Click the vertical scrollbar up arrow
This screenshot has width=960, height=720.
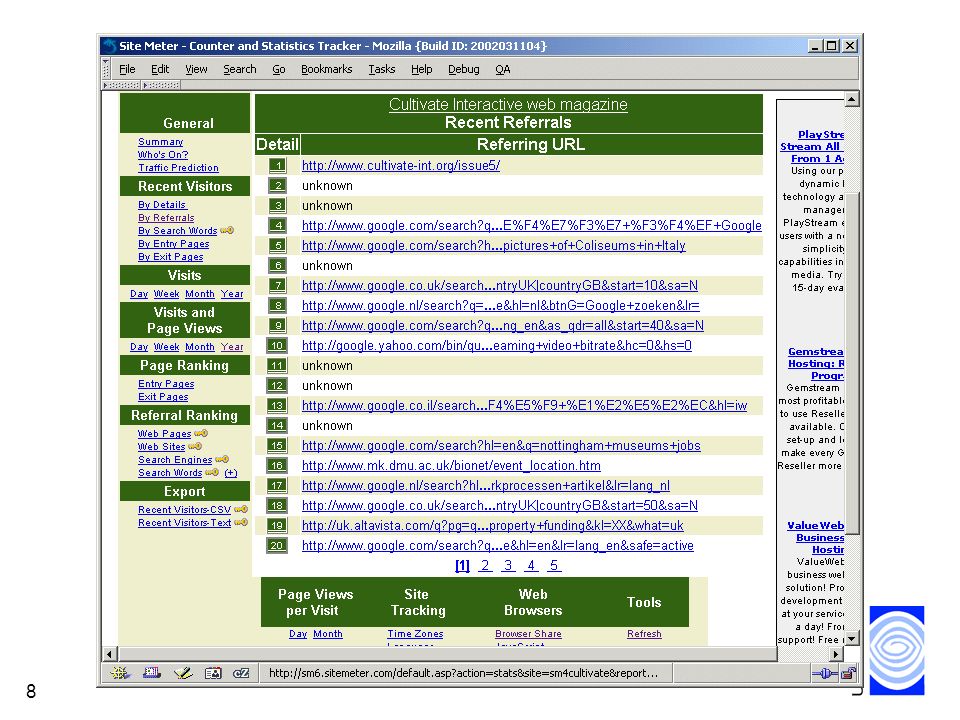point(852,99)
